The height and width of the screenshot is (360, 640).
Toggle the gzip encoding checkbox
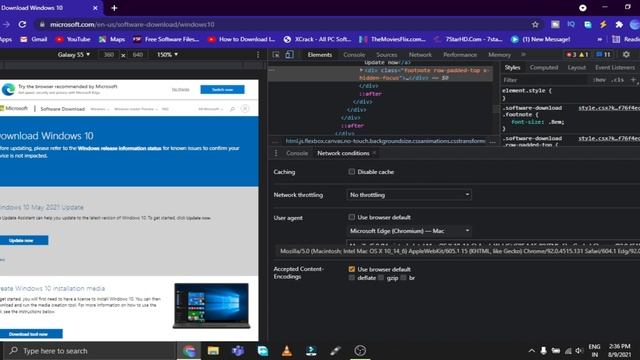[381, 278]
